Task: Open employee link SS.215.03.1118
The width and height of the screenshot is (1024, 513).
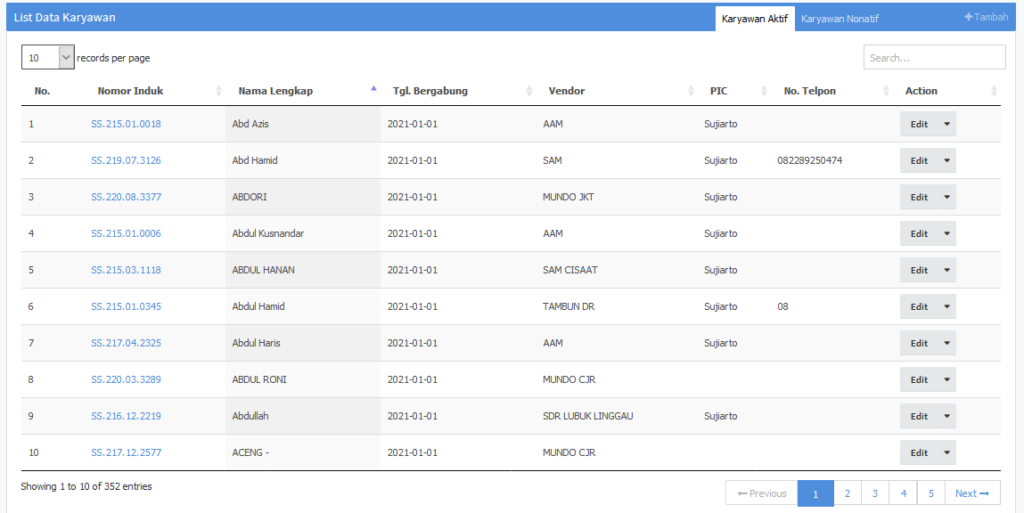Action: click(126, 270)
